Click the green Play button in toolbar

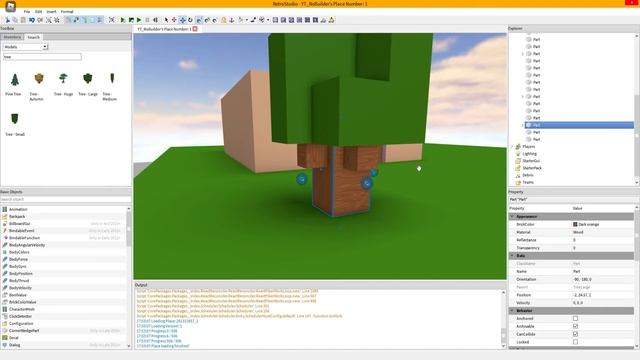point(123,20)
